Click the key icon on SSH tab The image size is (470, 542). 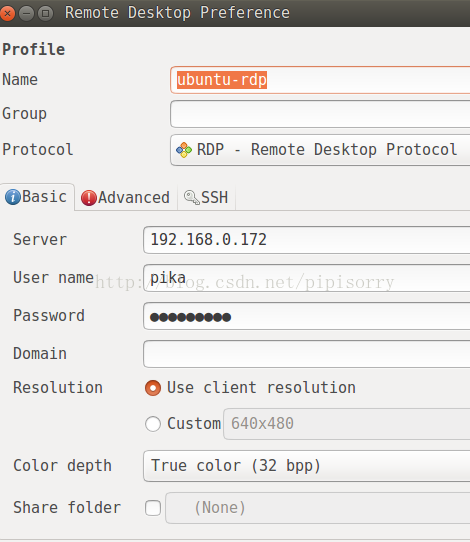pyautogui.click(x=191, y=197)
